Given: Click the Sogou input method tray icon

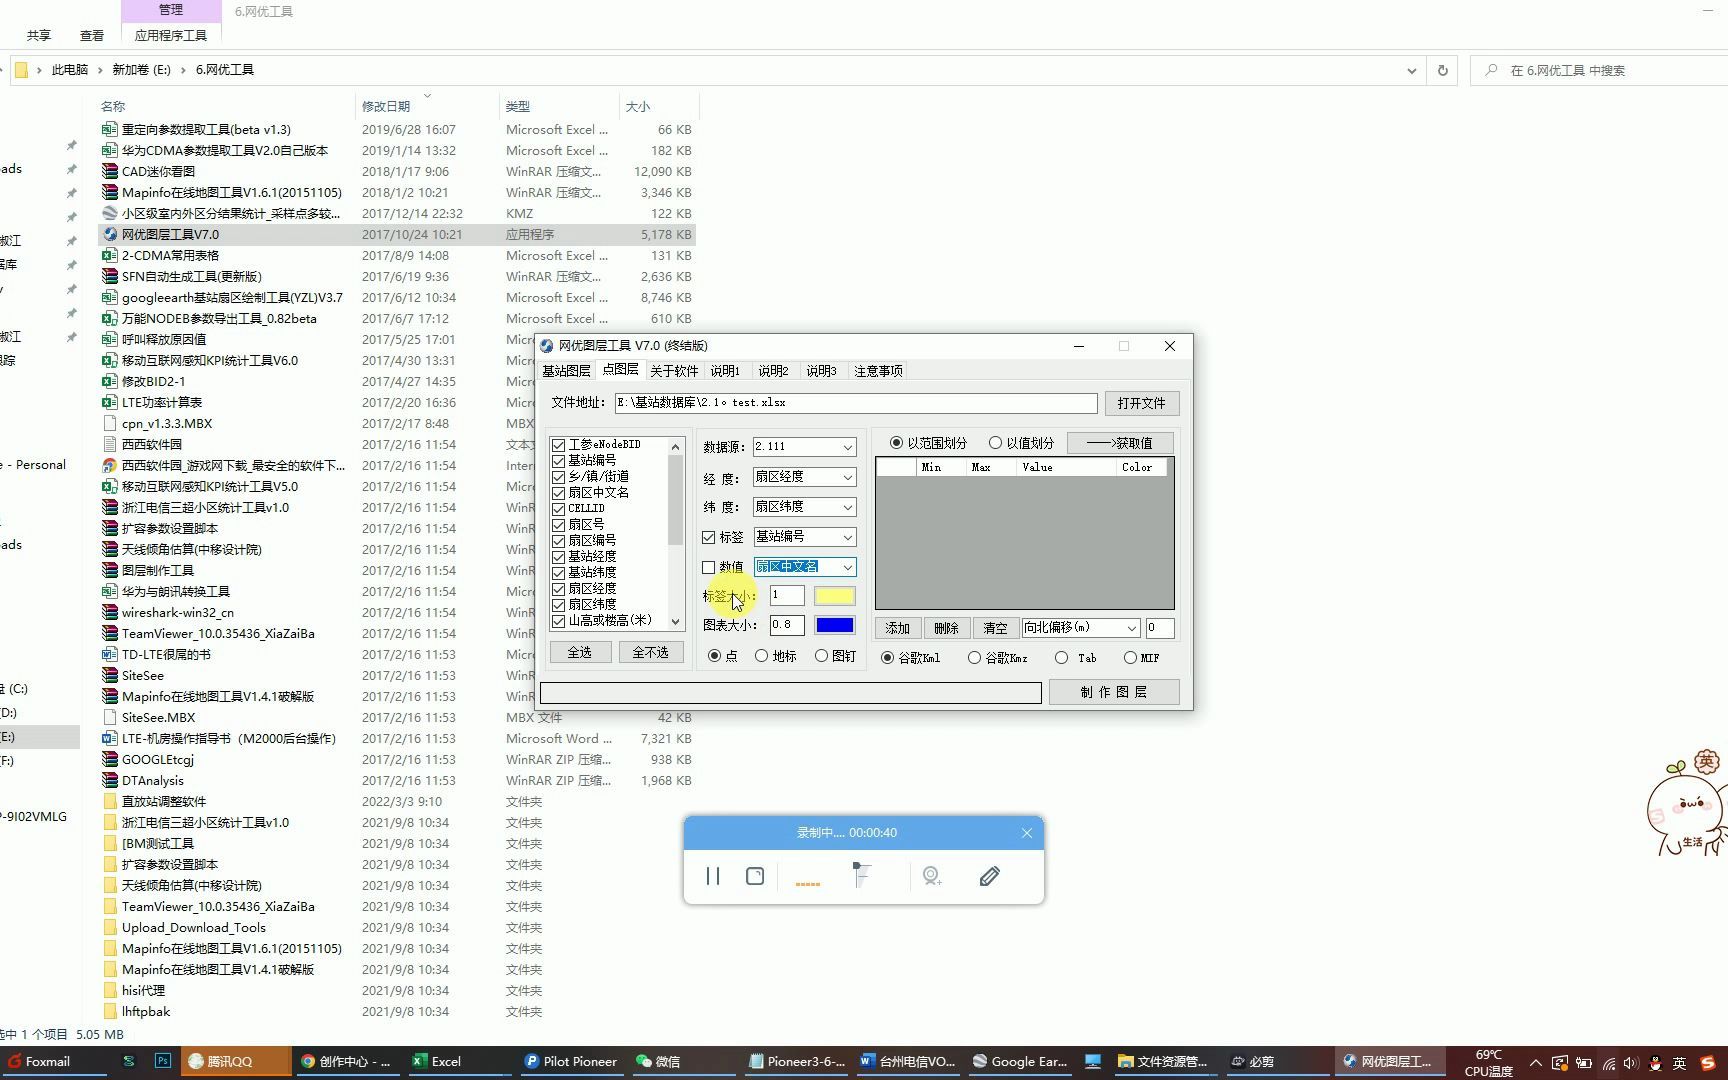Looking at the screenshot, I should (1707, 1062).
